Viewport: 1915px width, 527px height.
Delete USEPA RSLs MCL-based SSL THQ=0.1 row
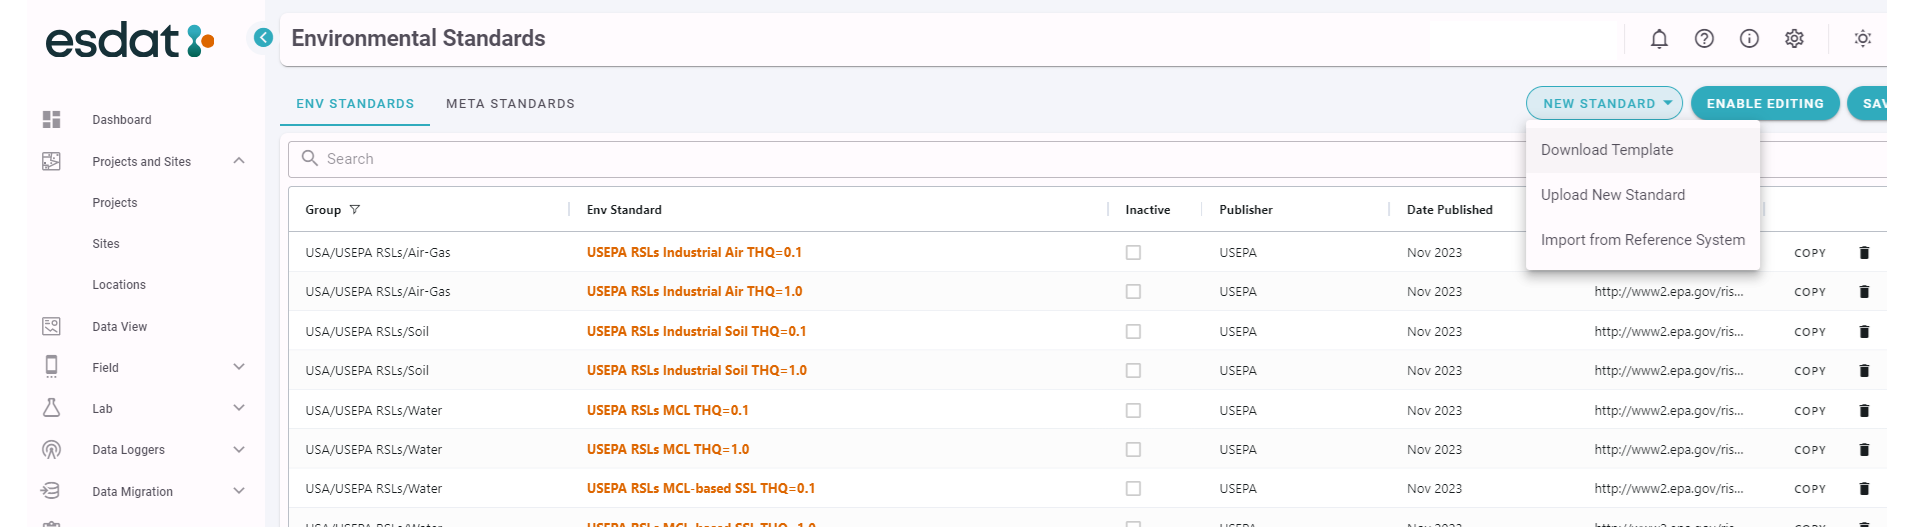tap(1864, 489)
